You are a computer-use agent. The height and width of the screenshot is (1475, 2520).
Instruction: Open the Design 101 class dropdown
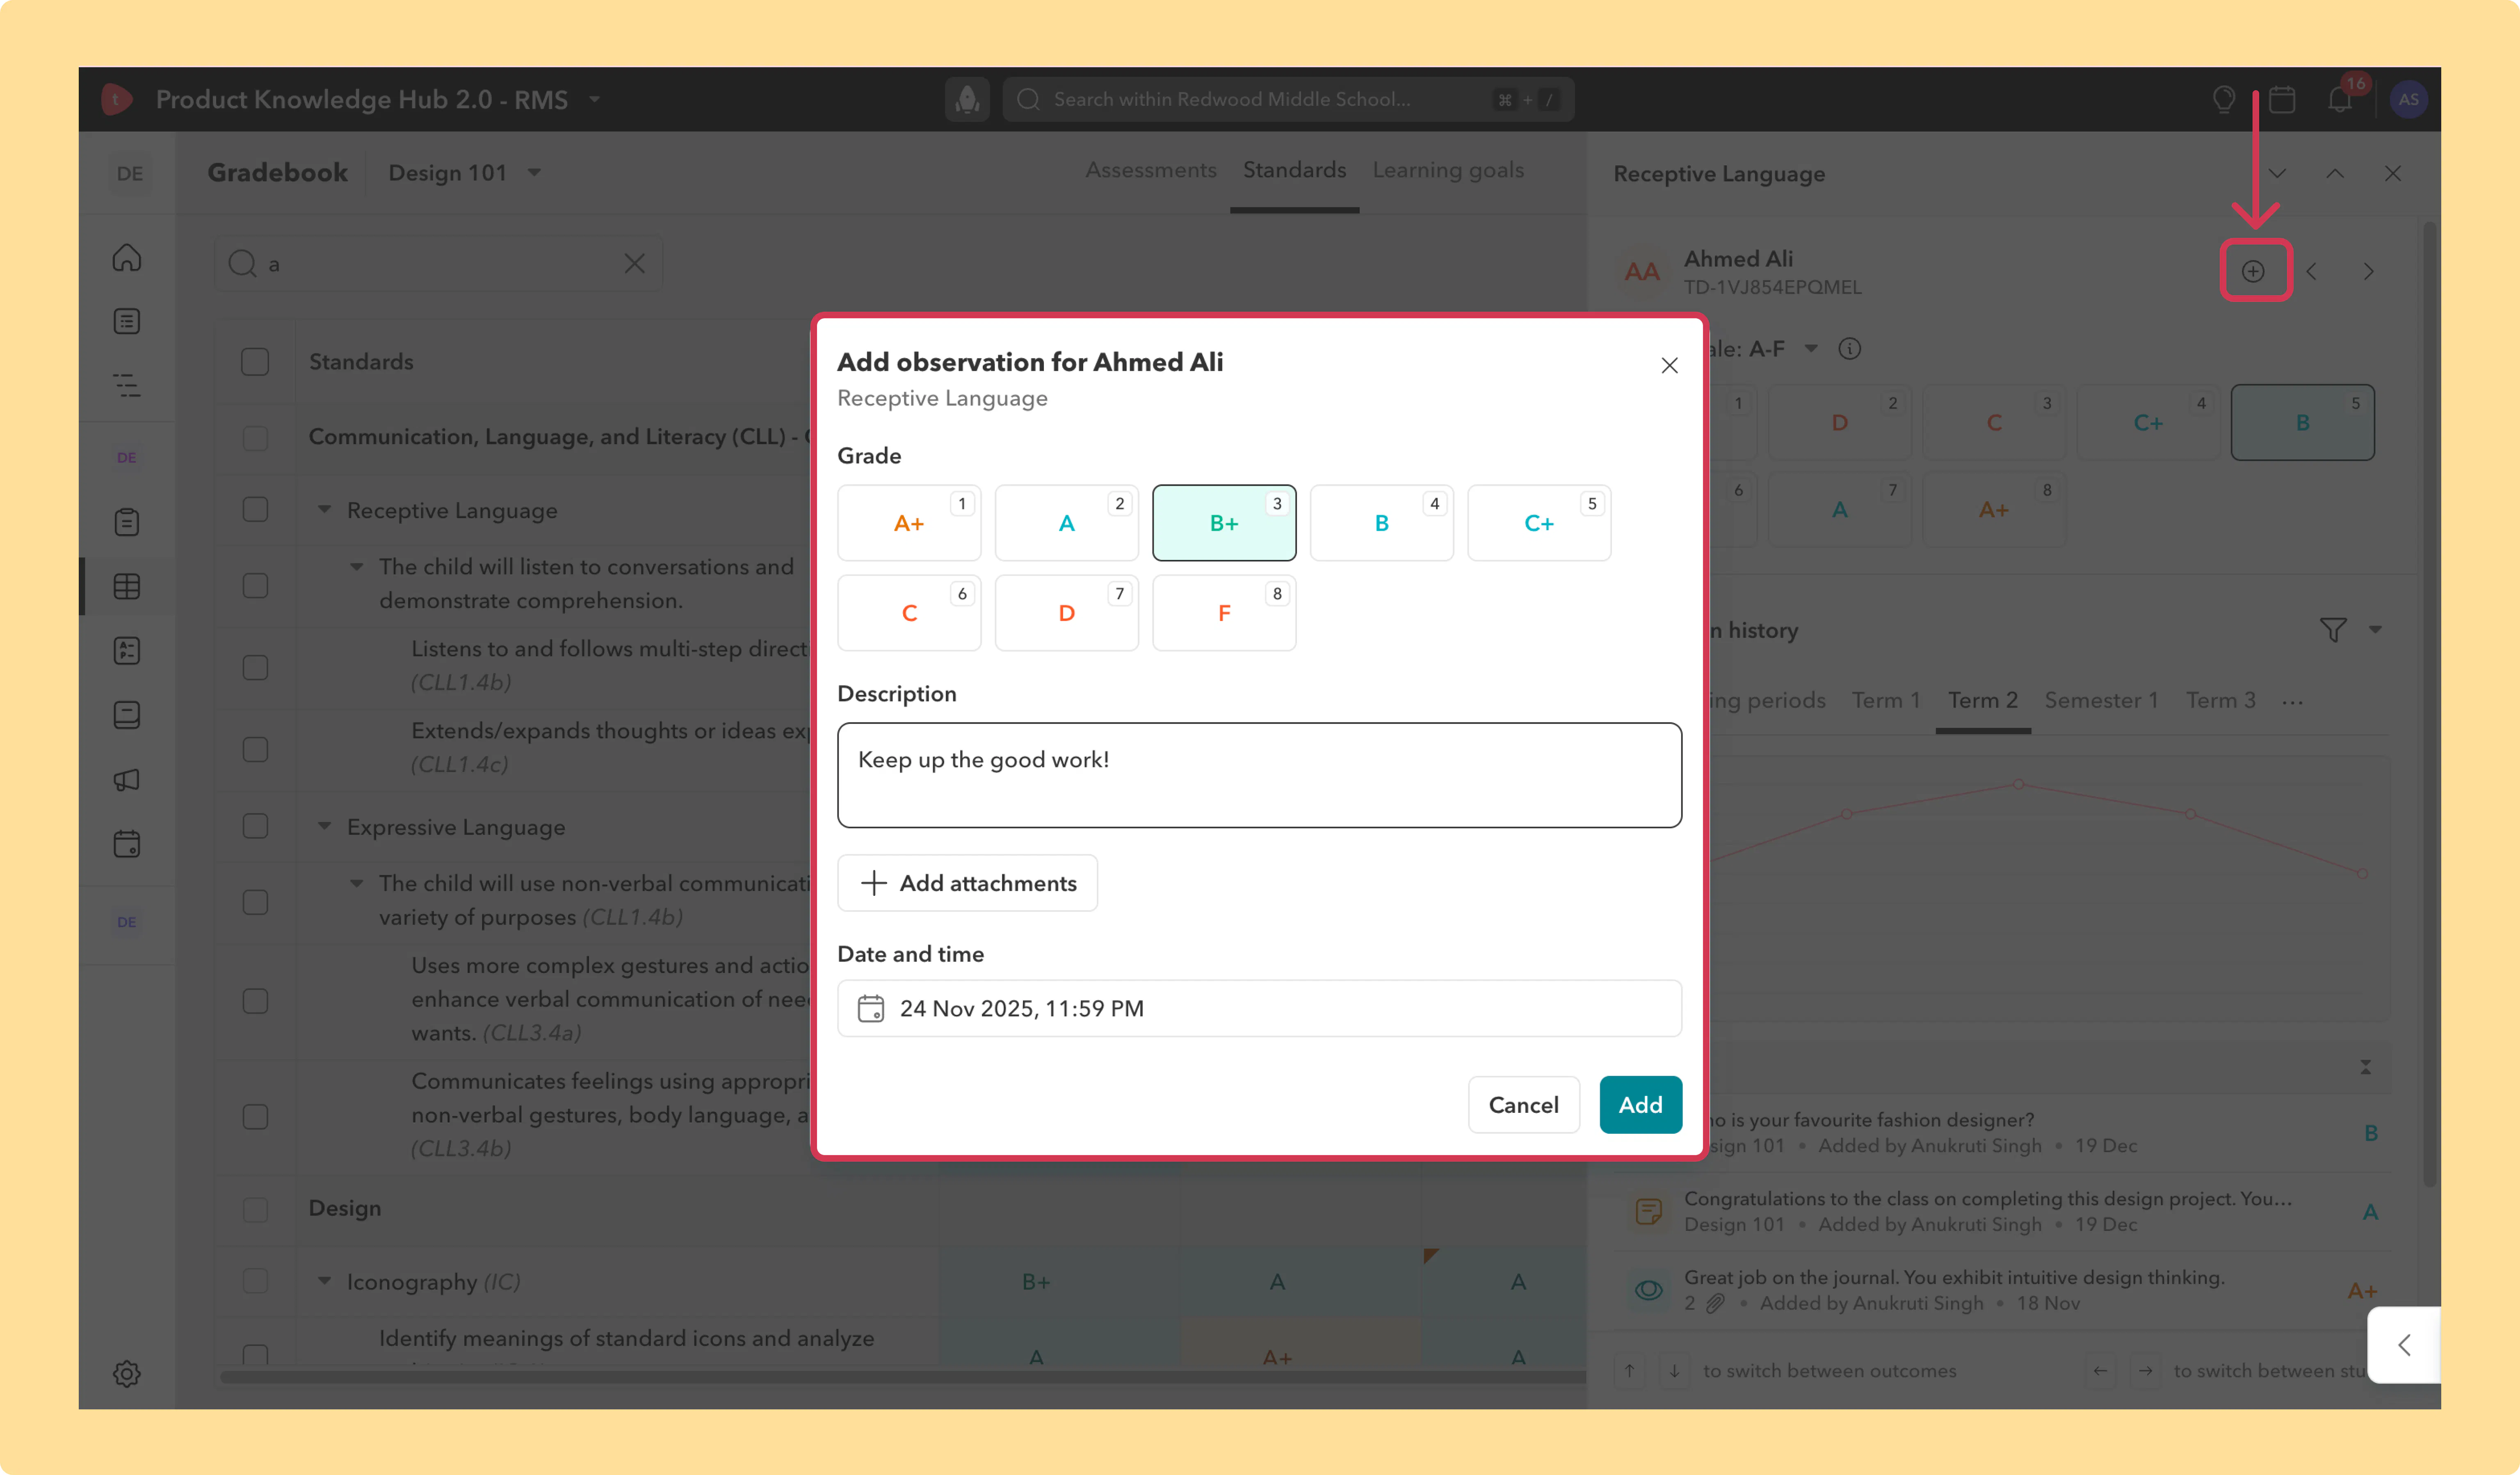pos(535,173)
